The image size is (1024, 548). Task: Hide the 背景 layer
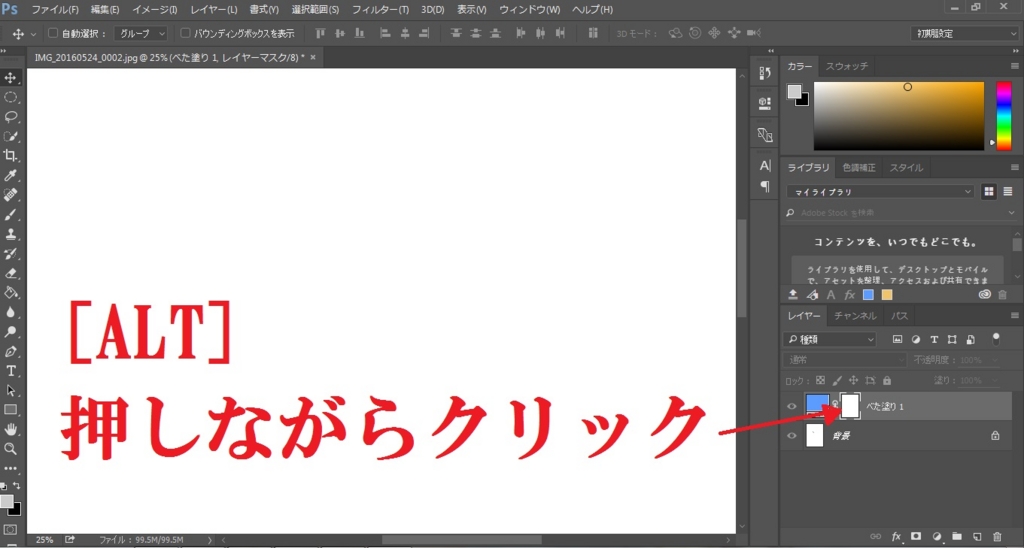(792, 436)
